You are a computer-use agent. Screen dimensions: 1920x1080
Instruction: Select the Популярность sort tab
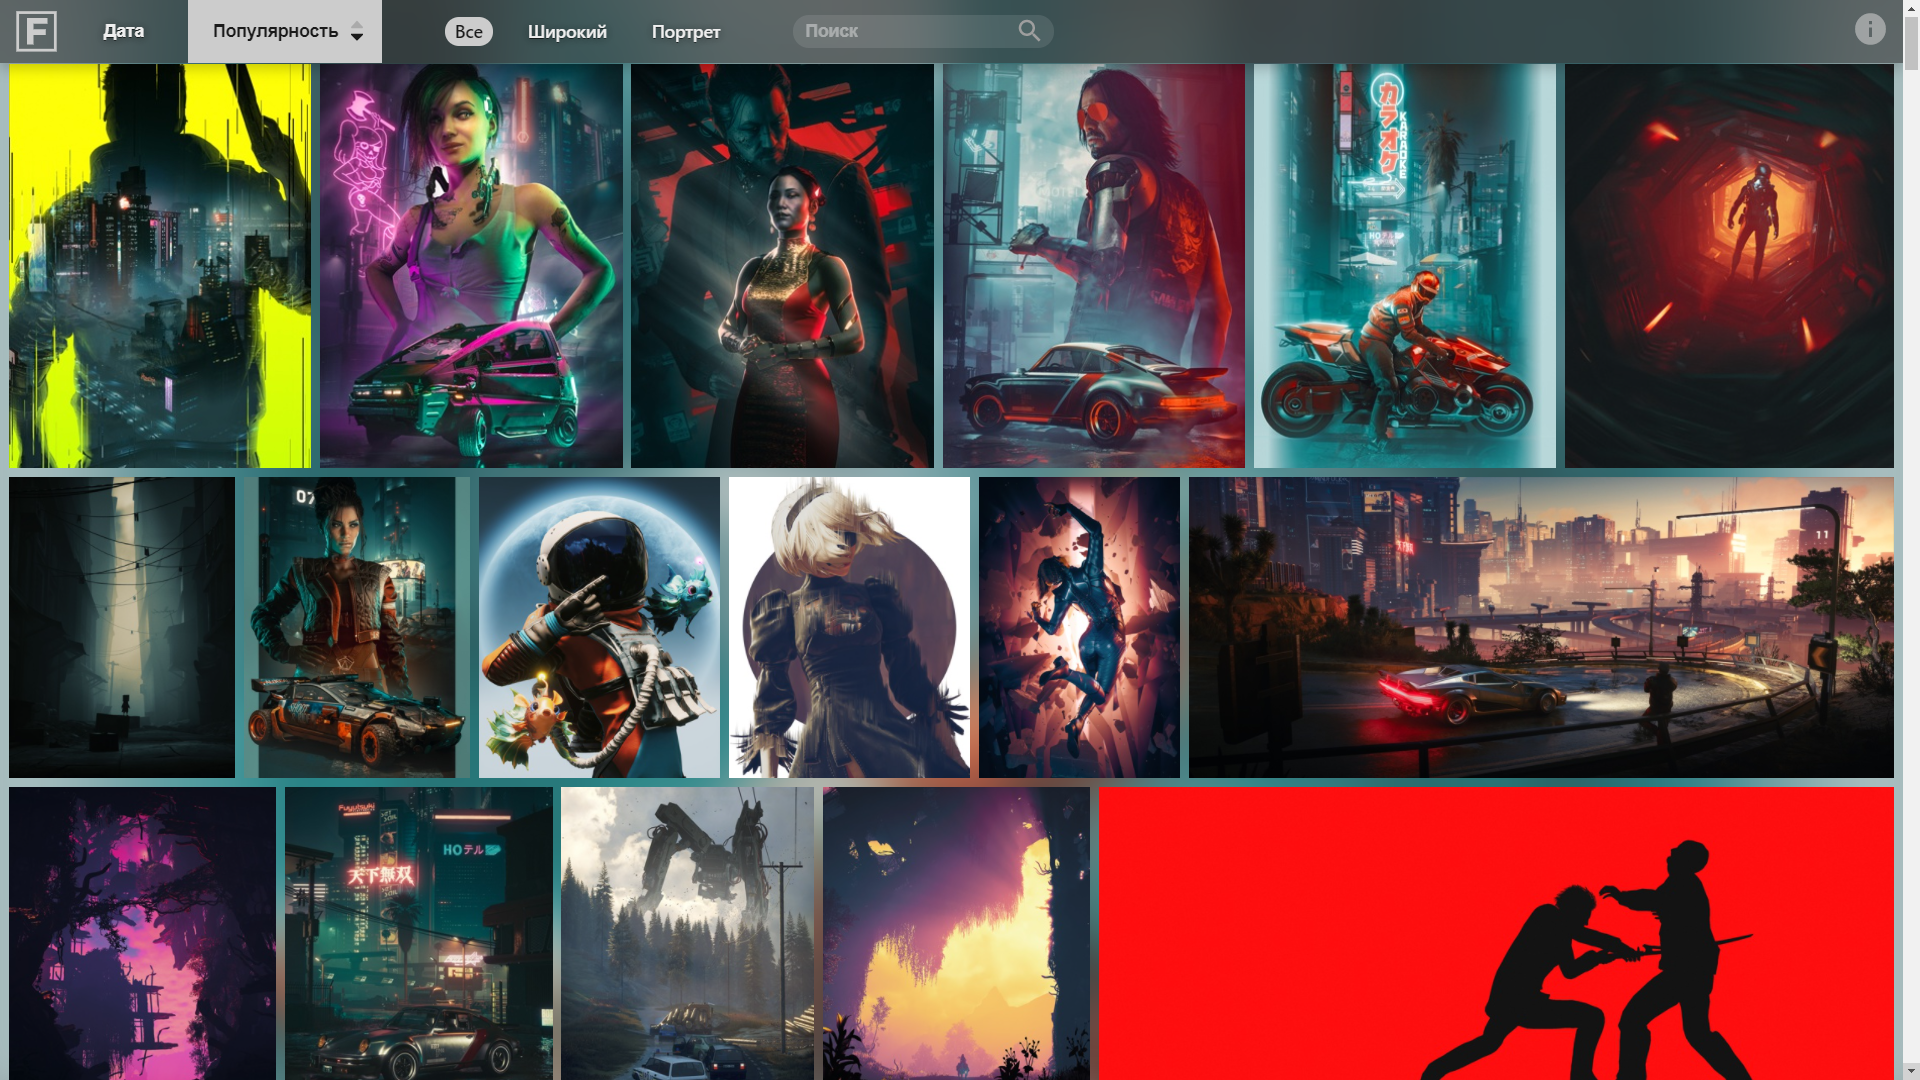tap(284, 31)
